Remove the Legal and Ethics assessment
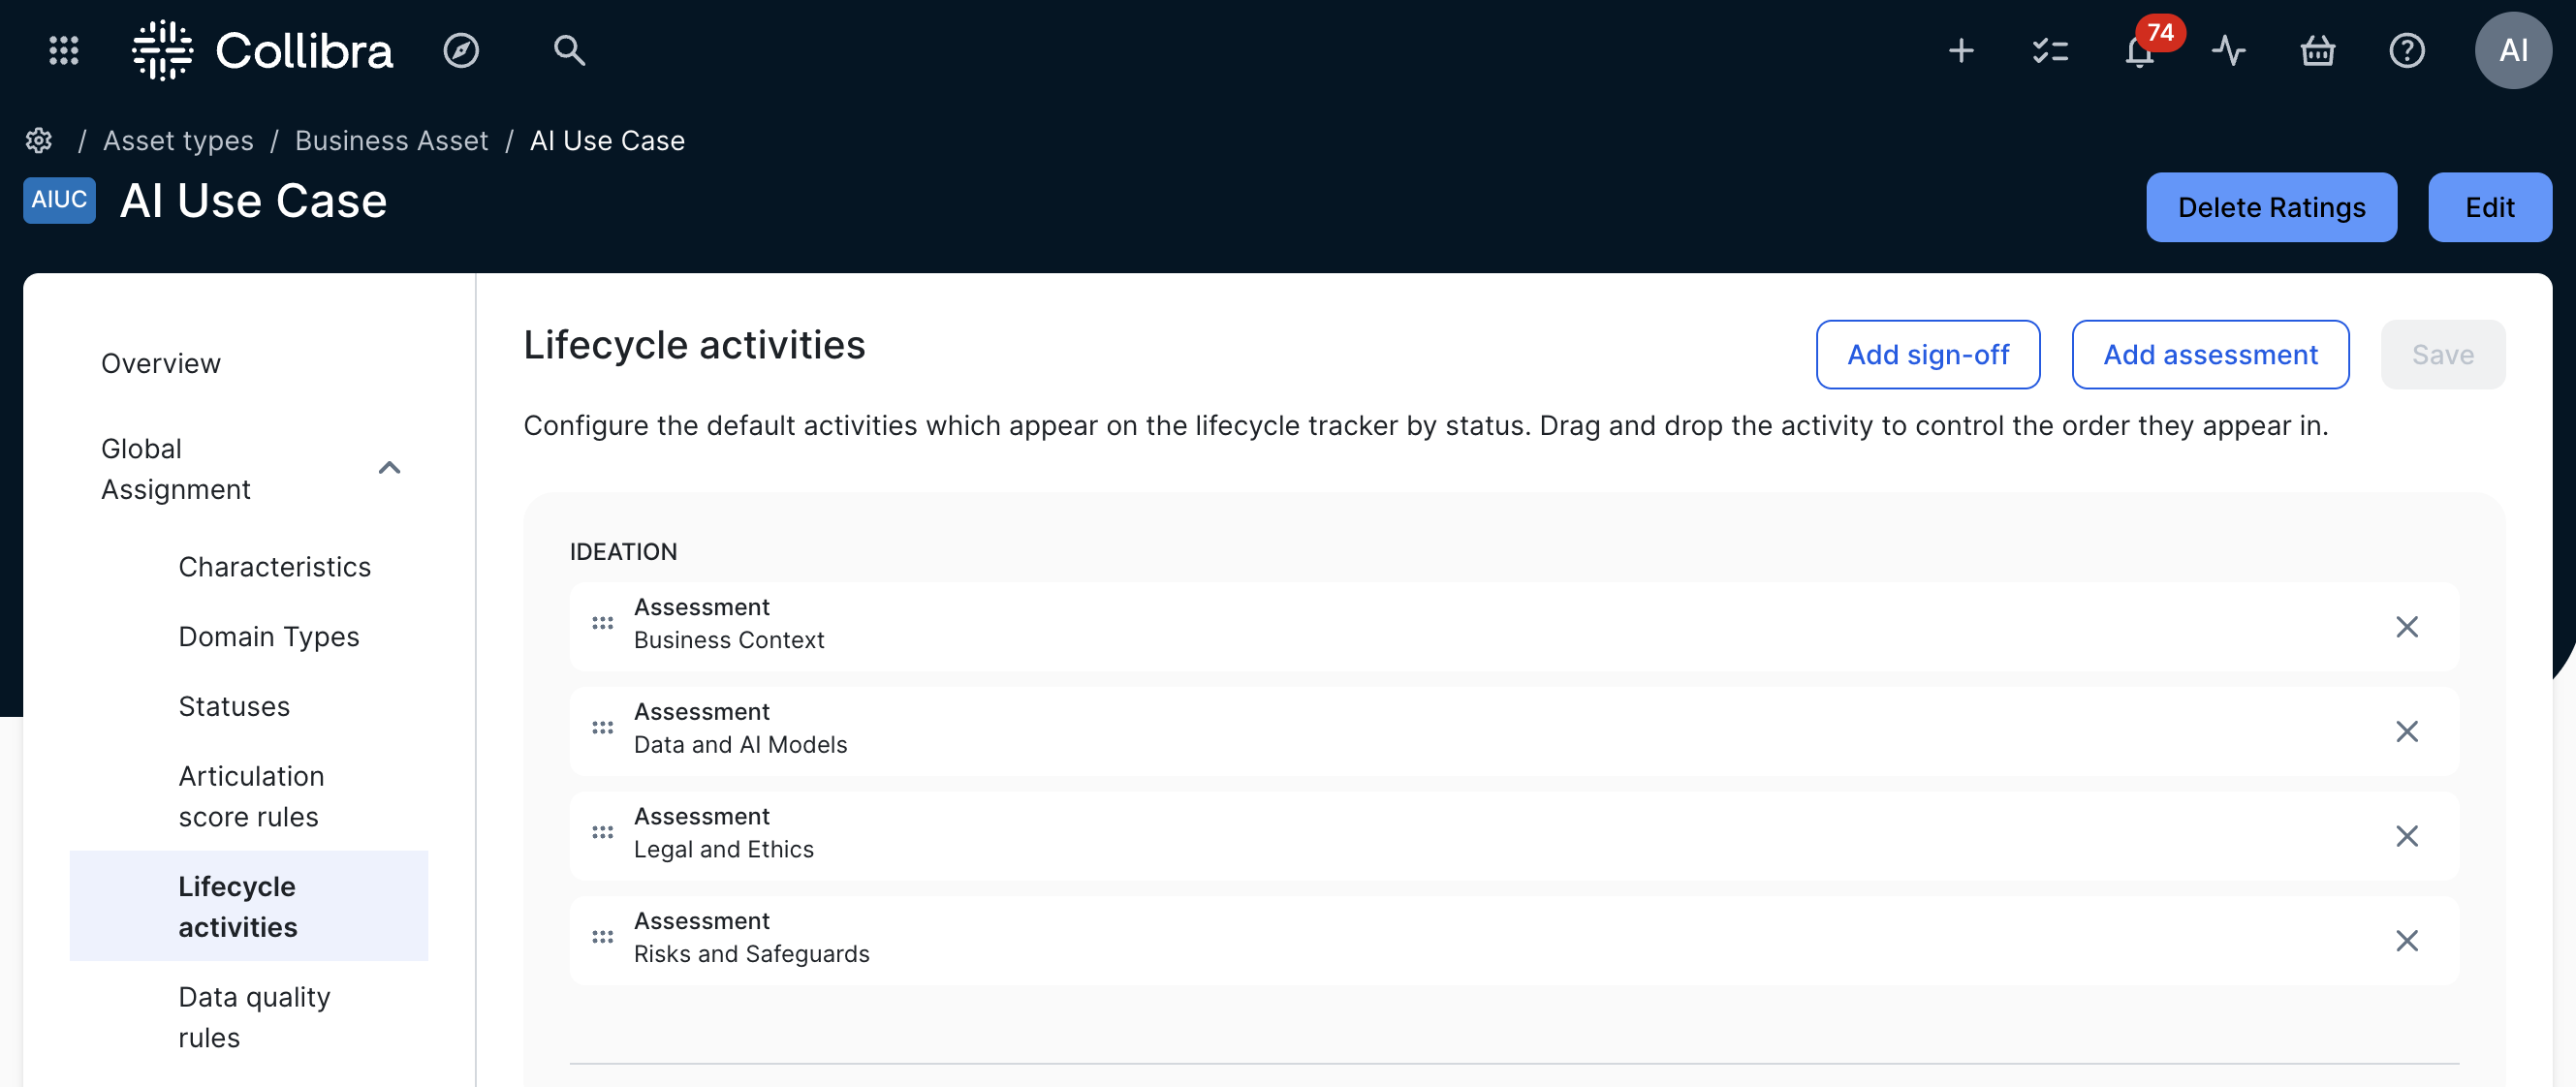Screen dimensions: 2576x1087 click(x=2406, y=836)
